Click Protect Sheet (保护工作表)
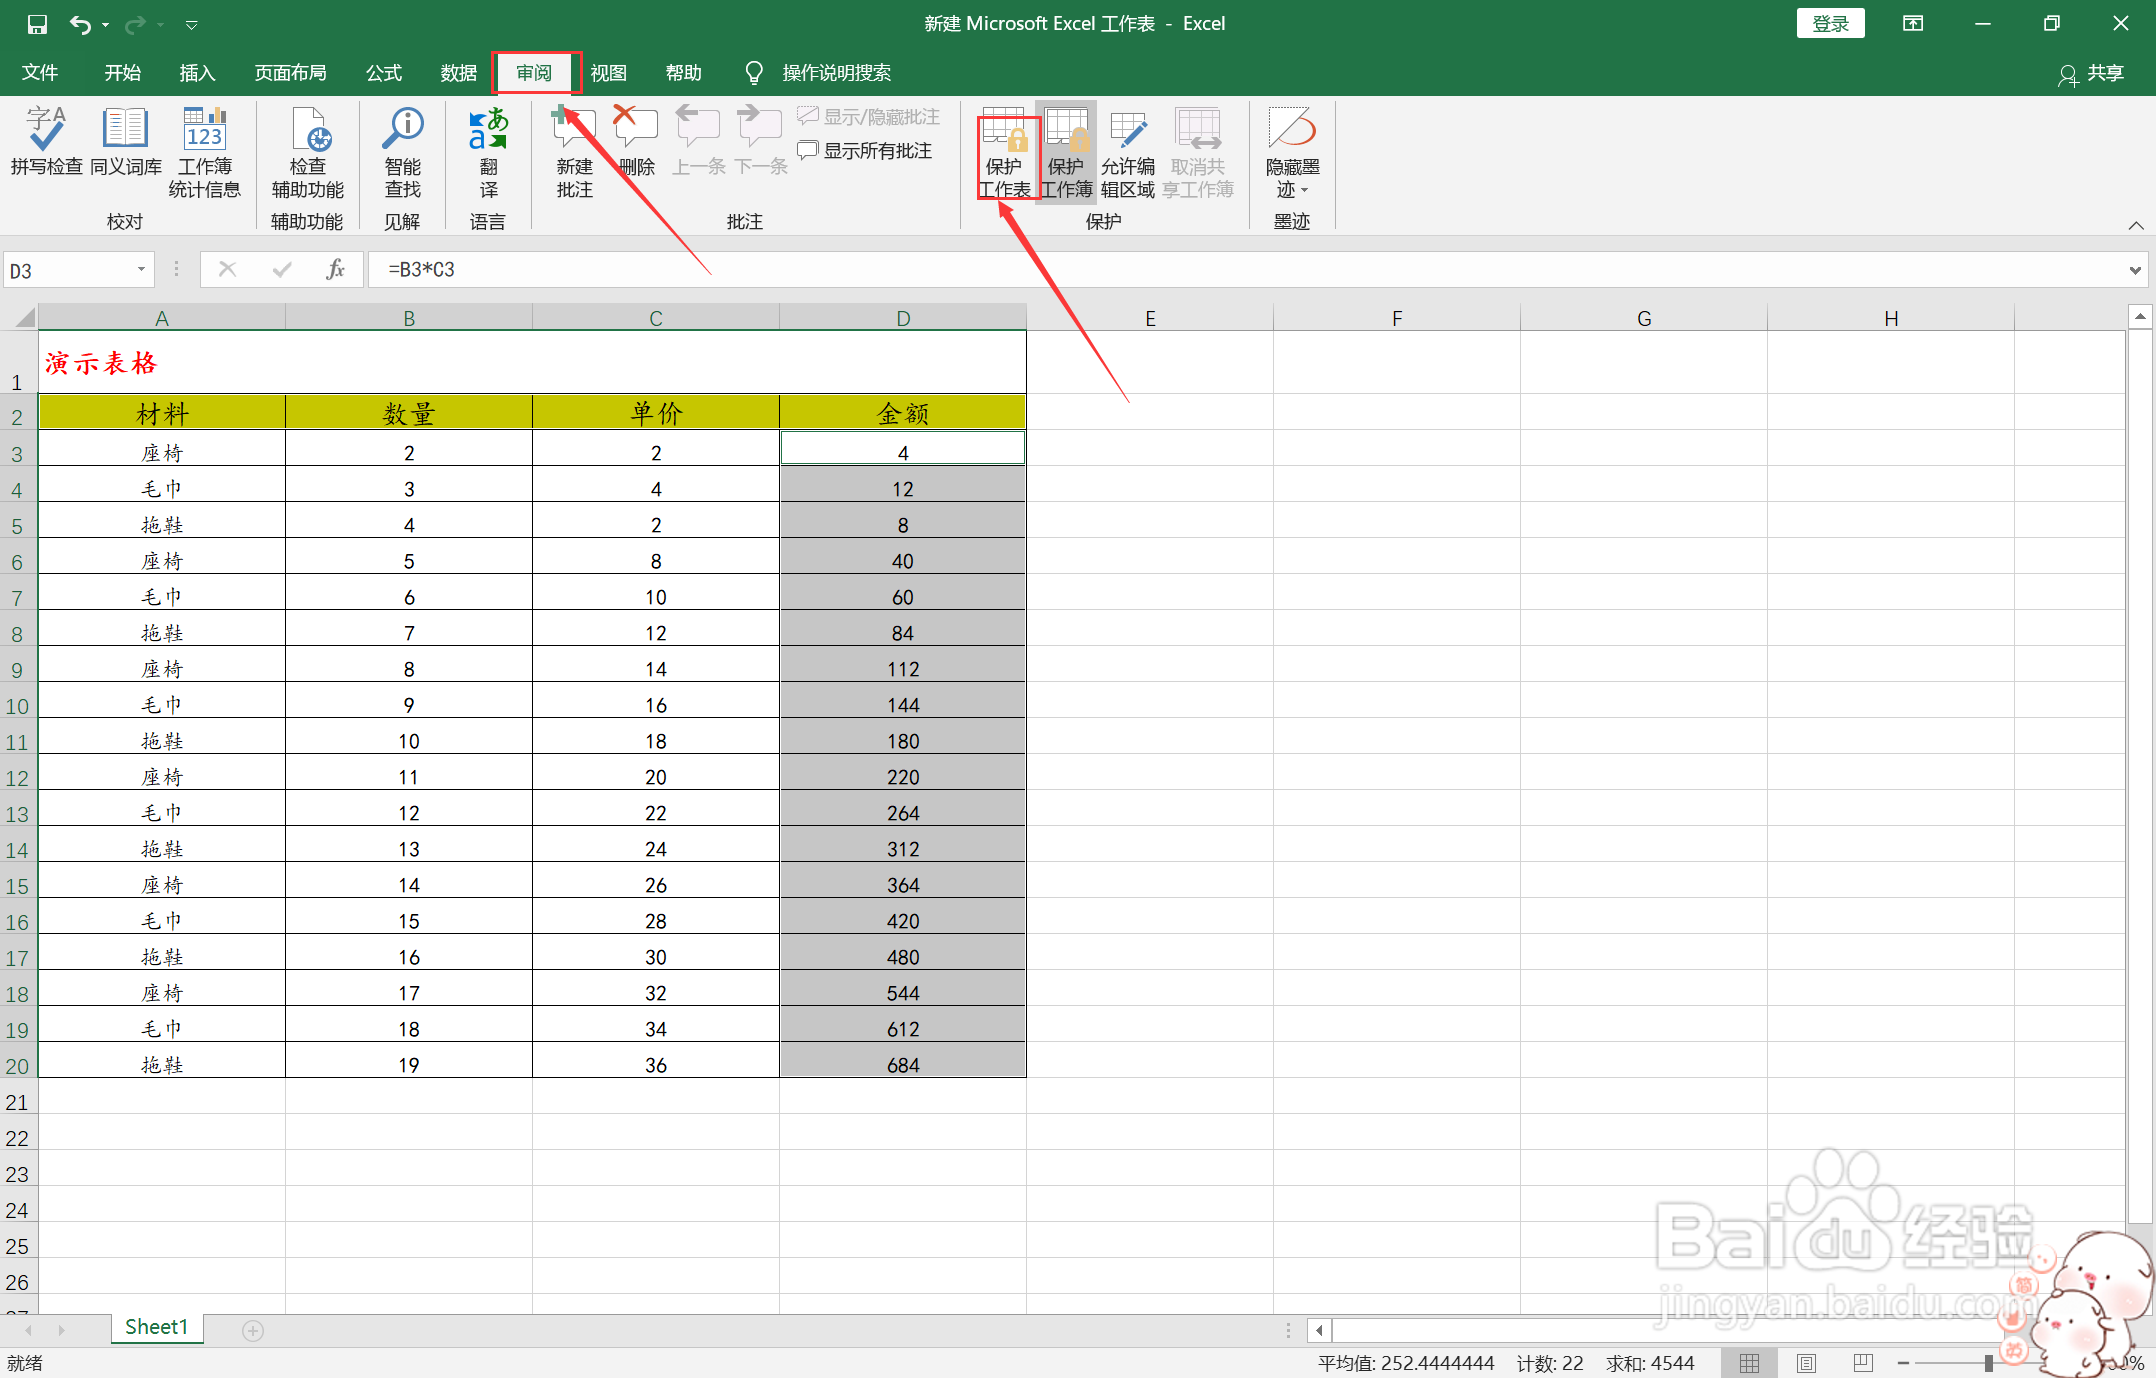This screenshot has height=1378, width=2156. (1004, 155)
